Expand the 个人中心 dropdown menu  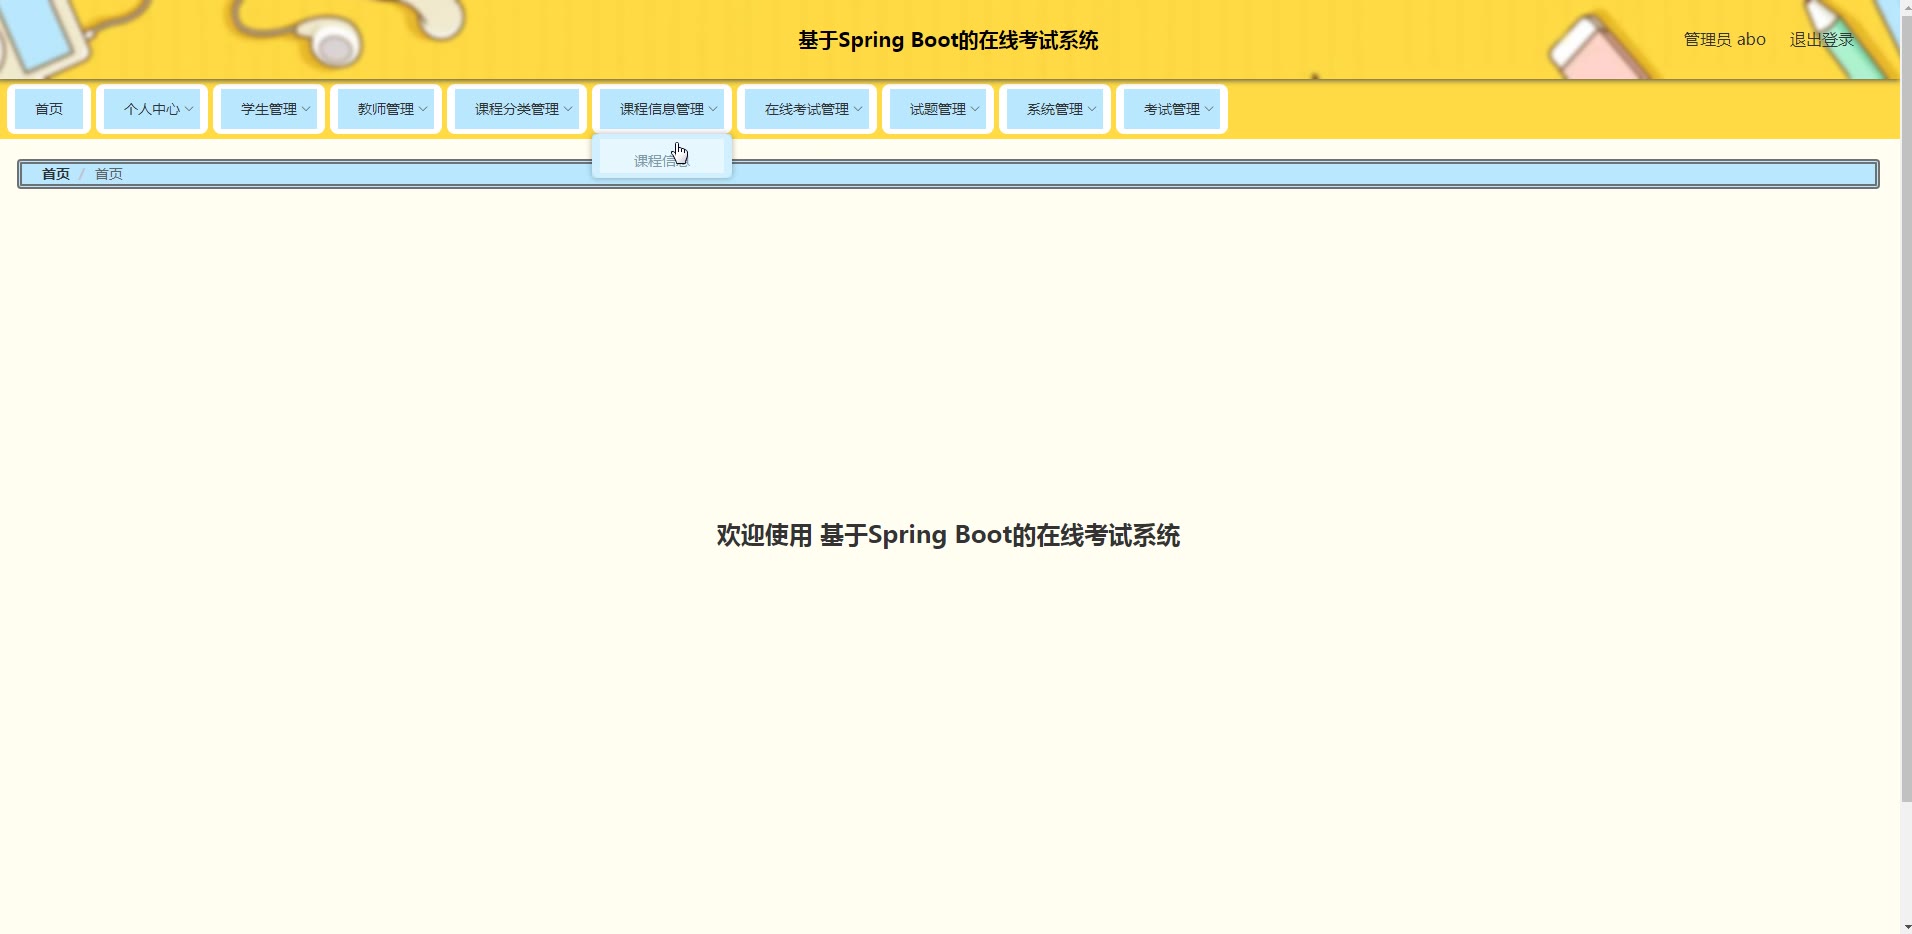152,109
